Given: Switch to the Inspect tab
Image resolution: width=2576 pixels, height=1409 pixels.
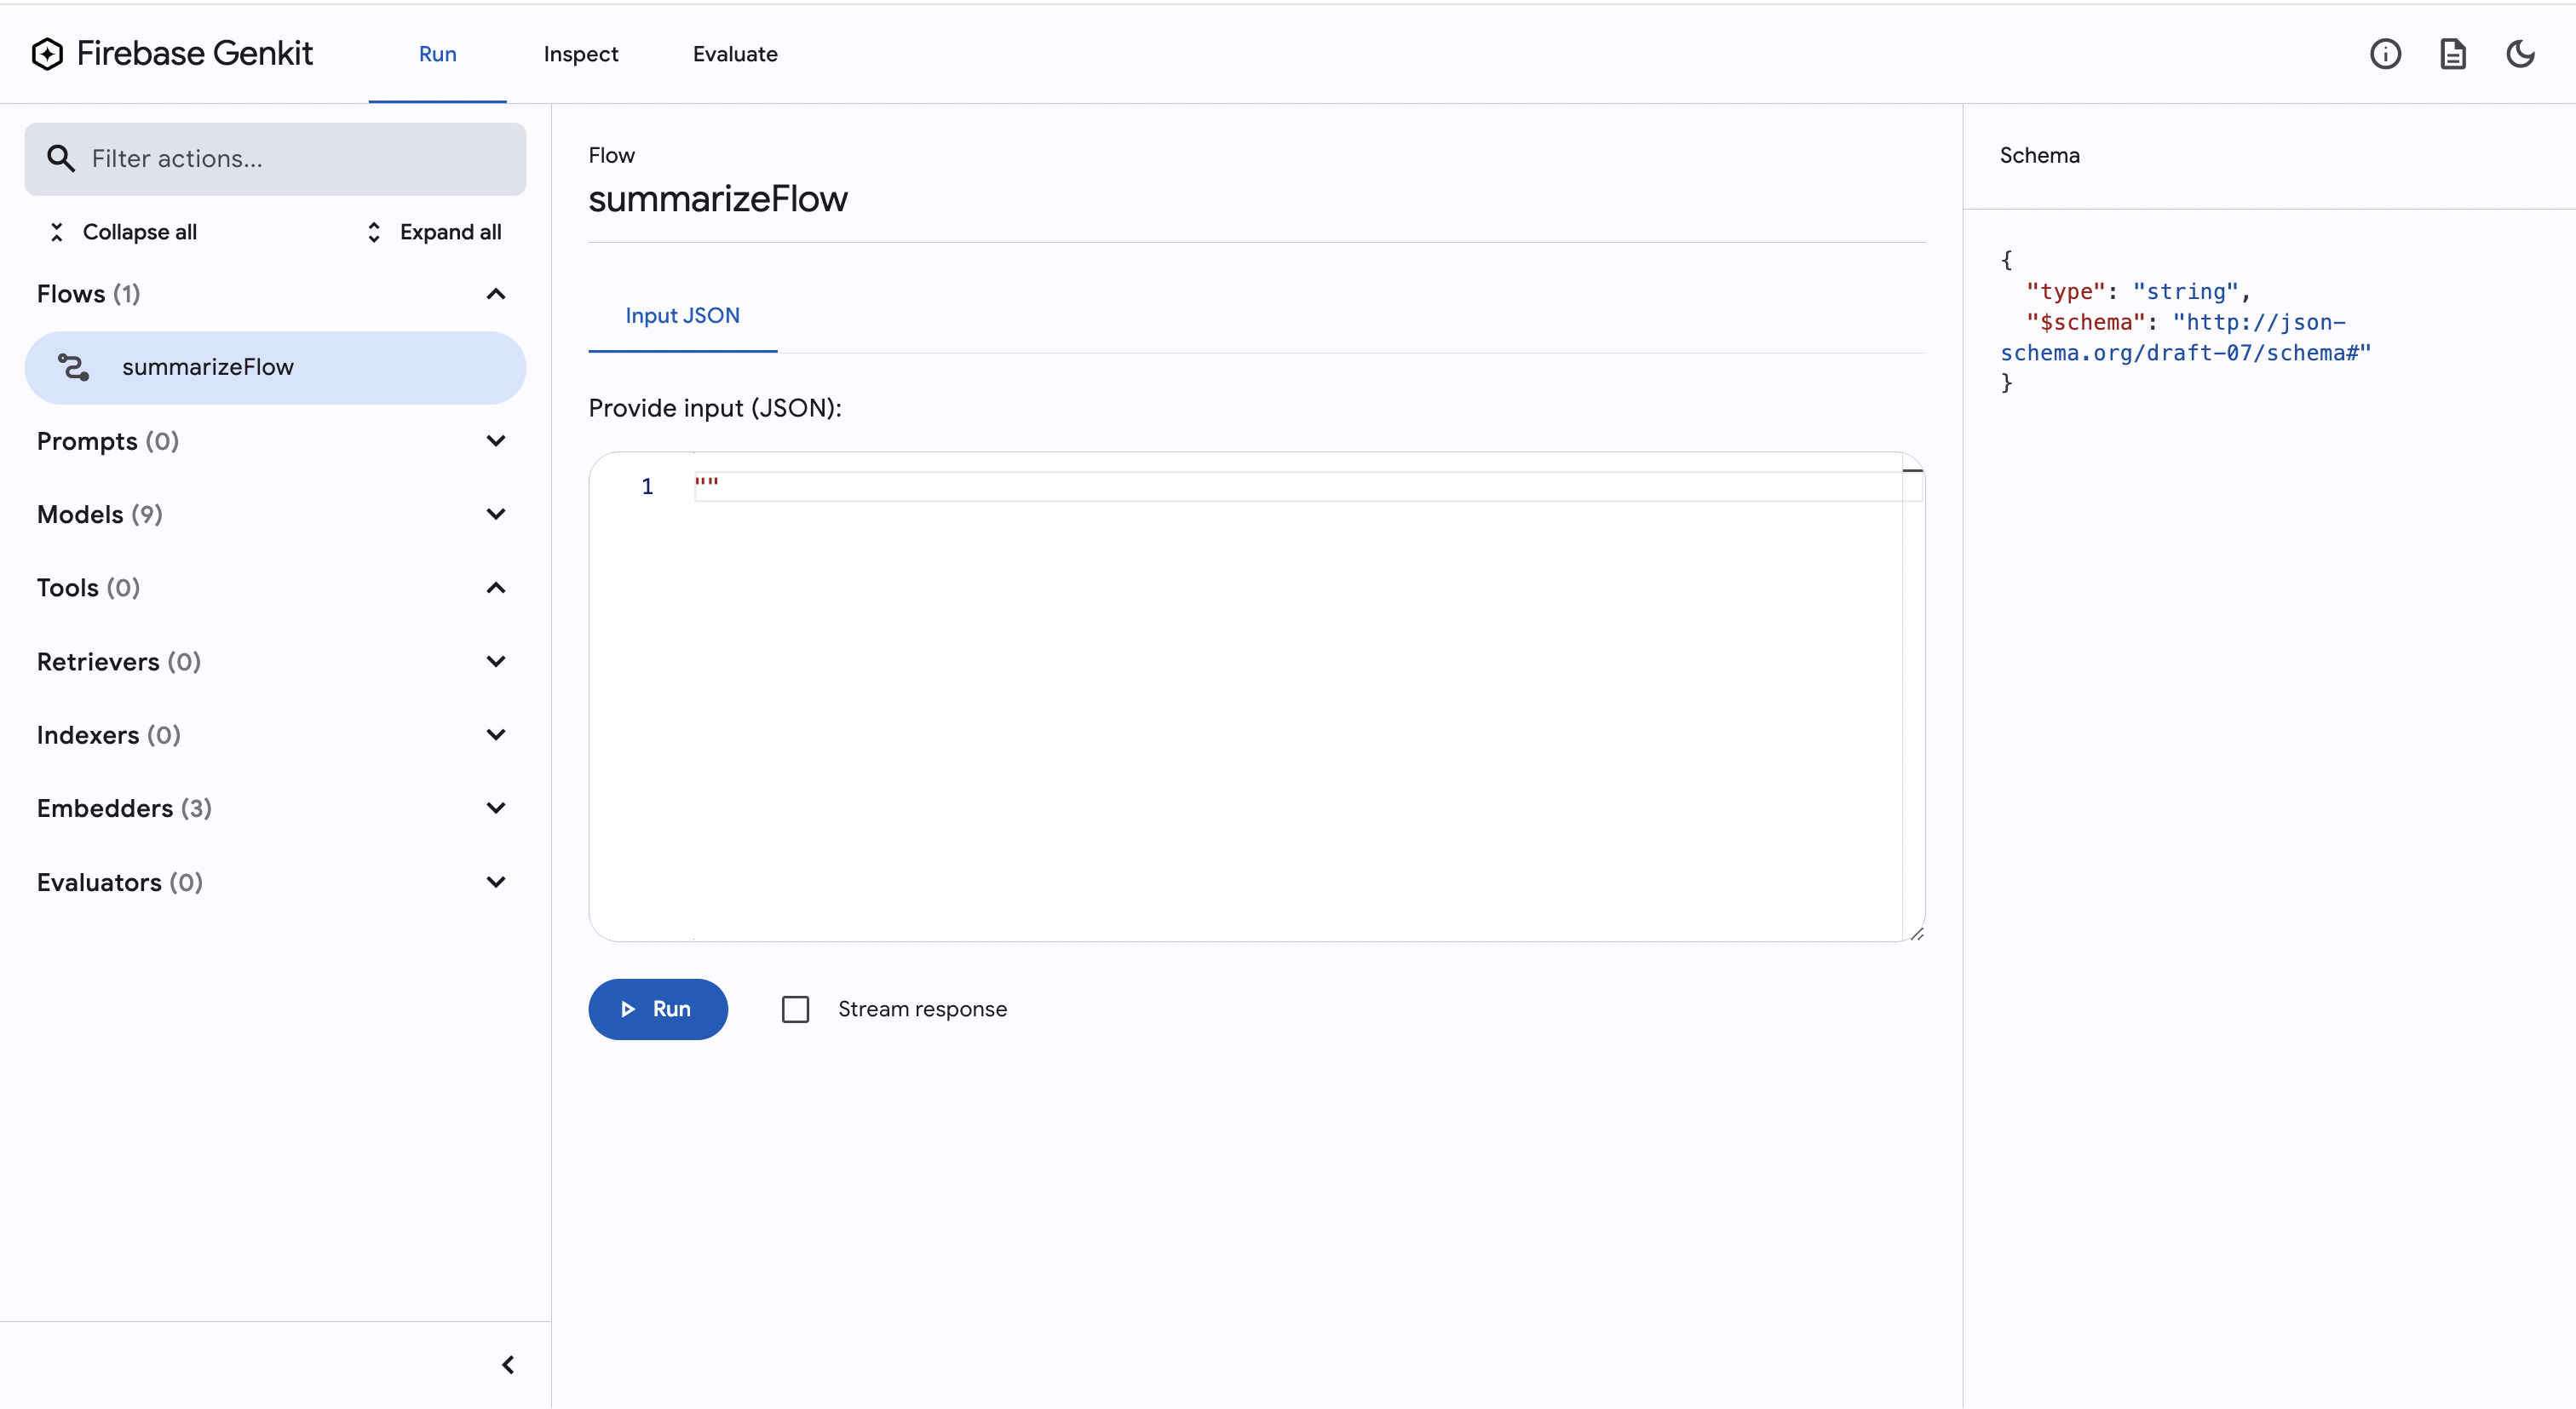Looking at the screenshot, I should (580, 54).
